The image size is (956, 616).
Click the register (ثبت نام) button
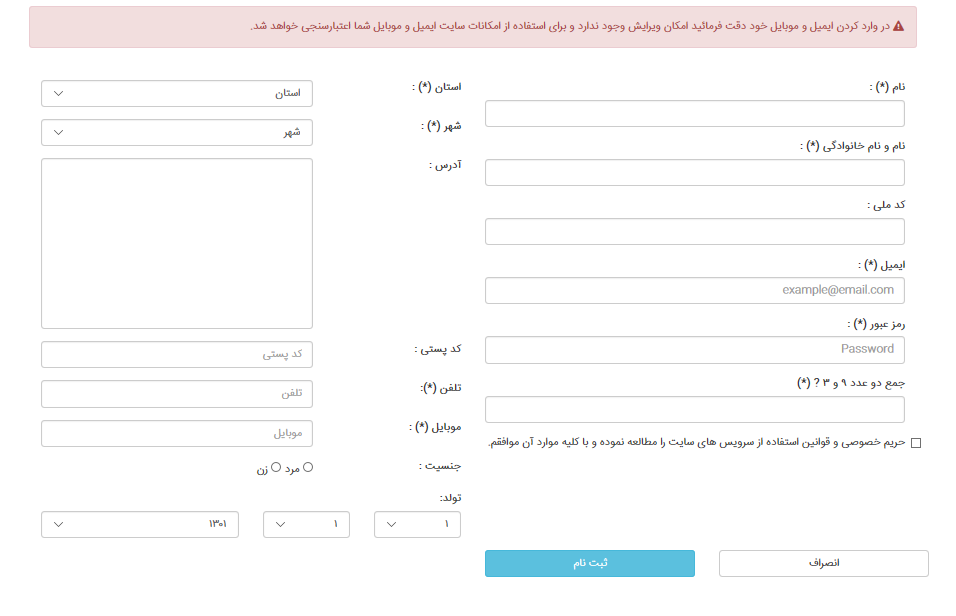(x=589, y=564)
